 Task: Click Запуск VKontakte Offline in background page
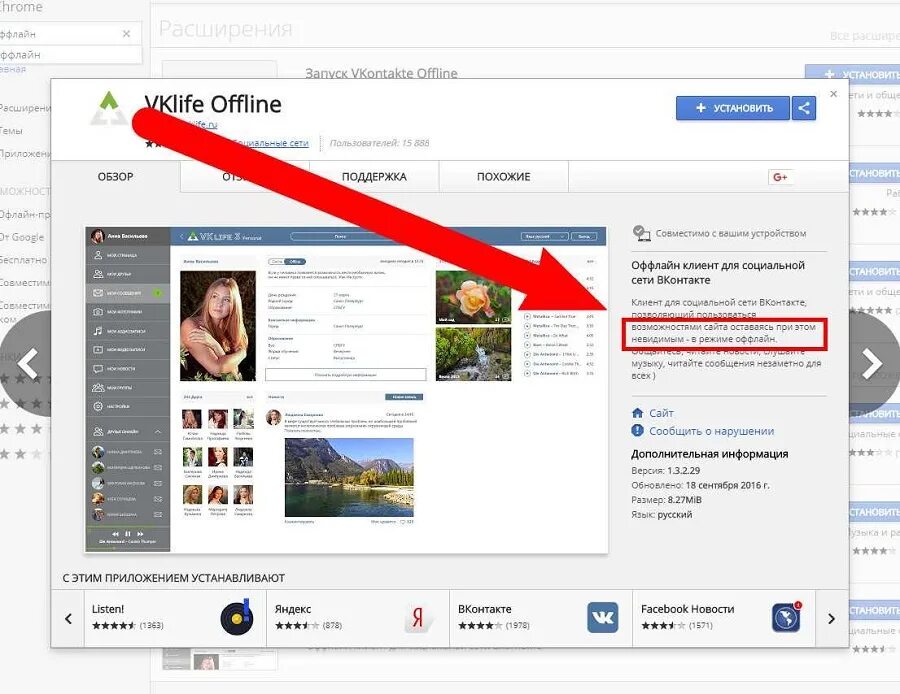tap(381, 73)
